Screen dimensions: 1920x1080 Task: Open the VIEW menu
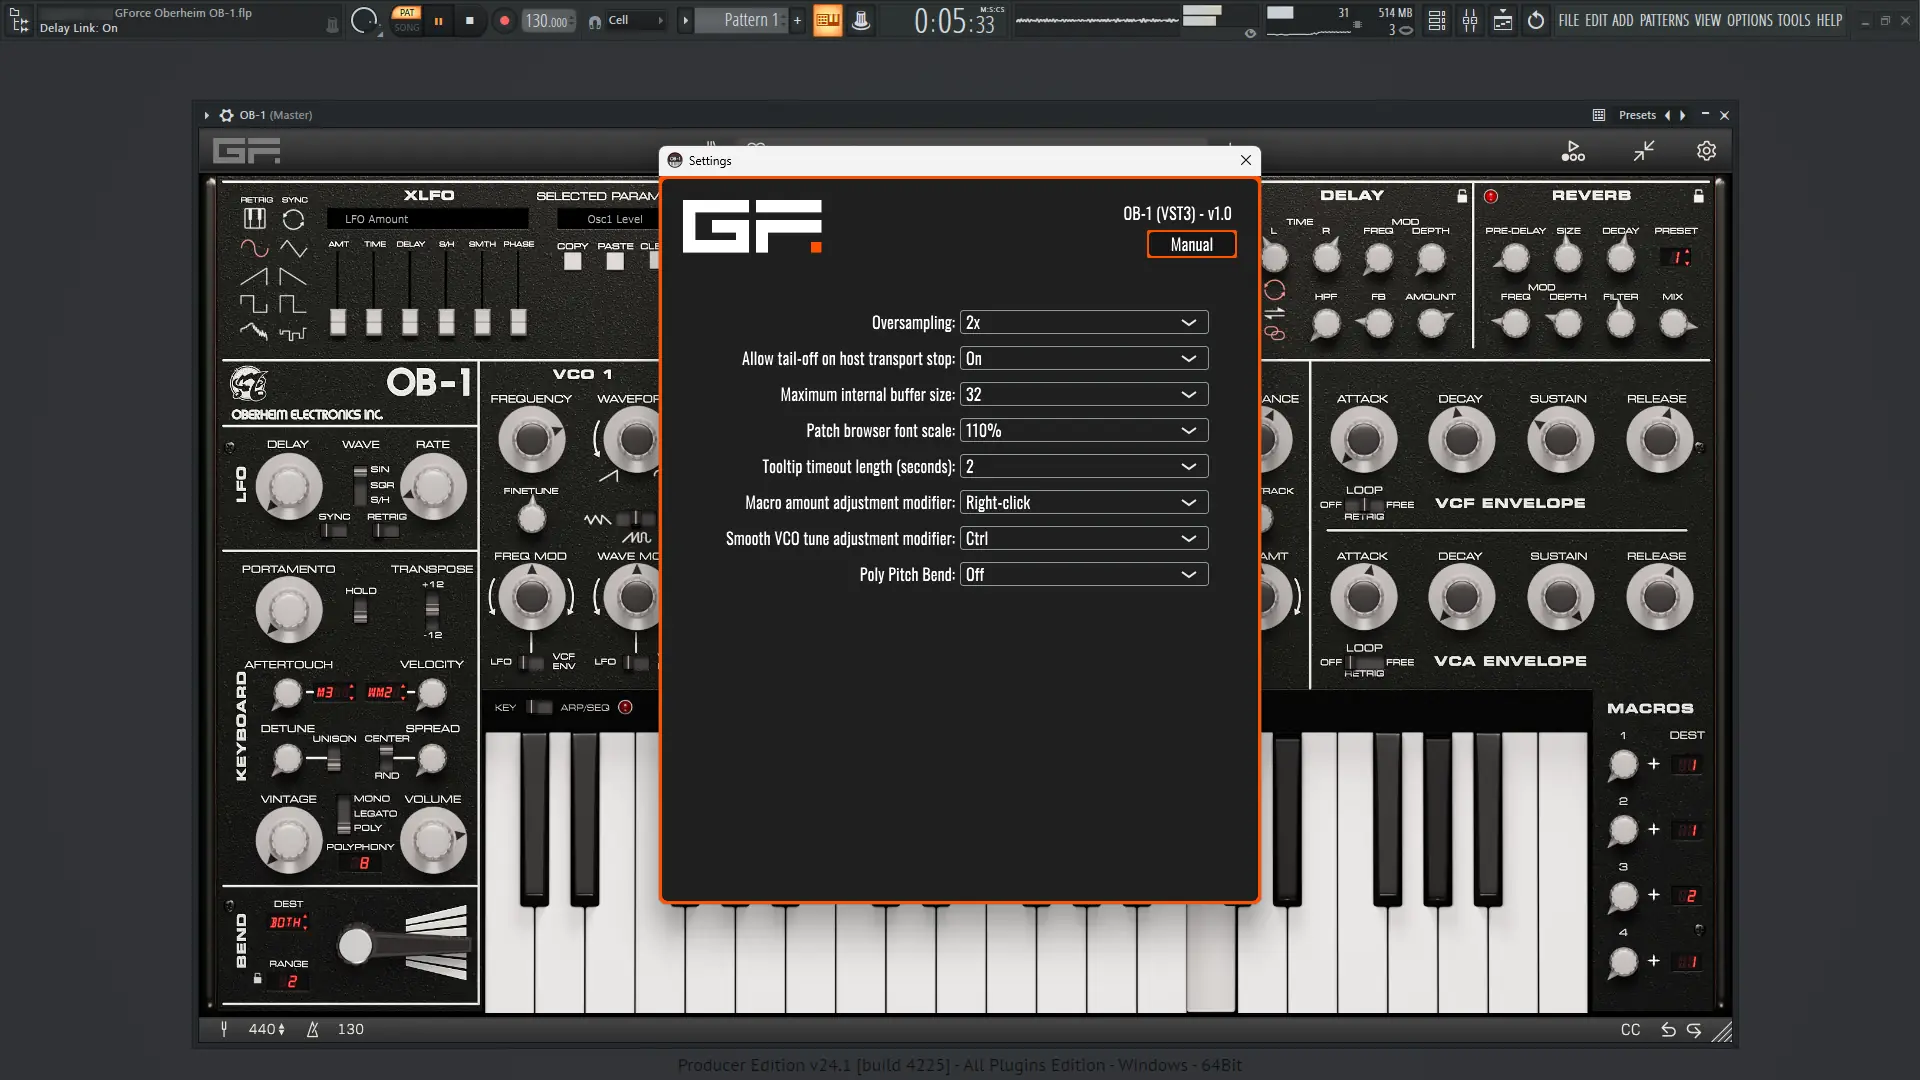(1709, 20)
